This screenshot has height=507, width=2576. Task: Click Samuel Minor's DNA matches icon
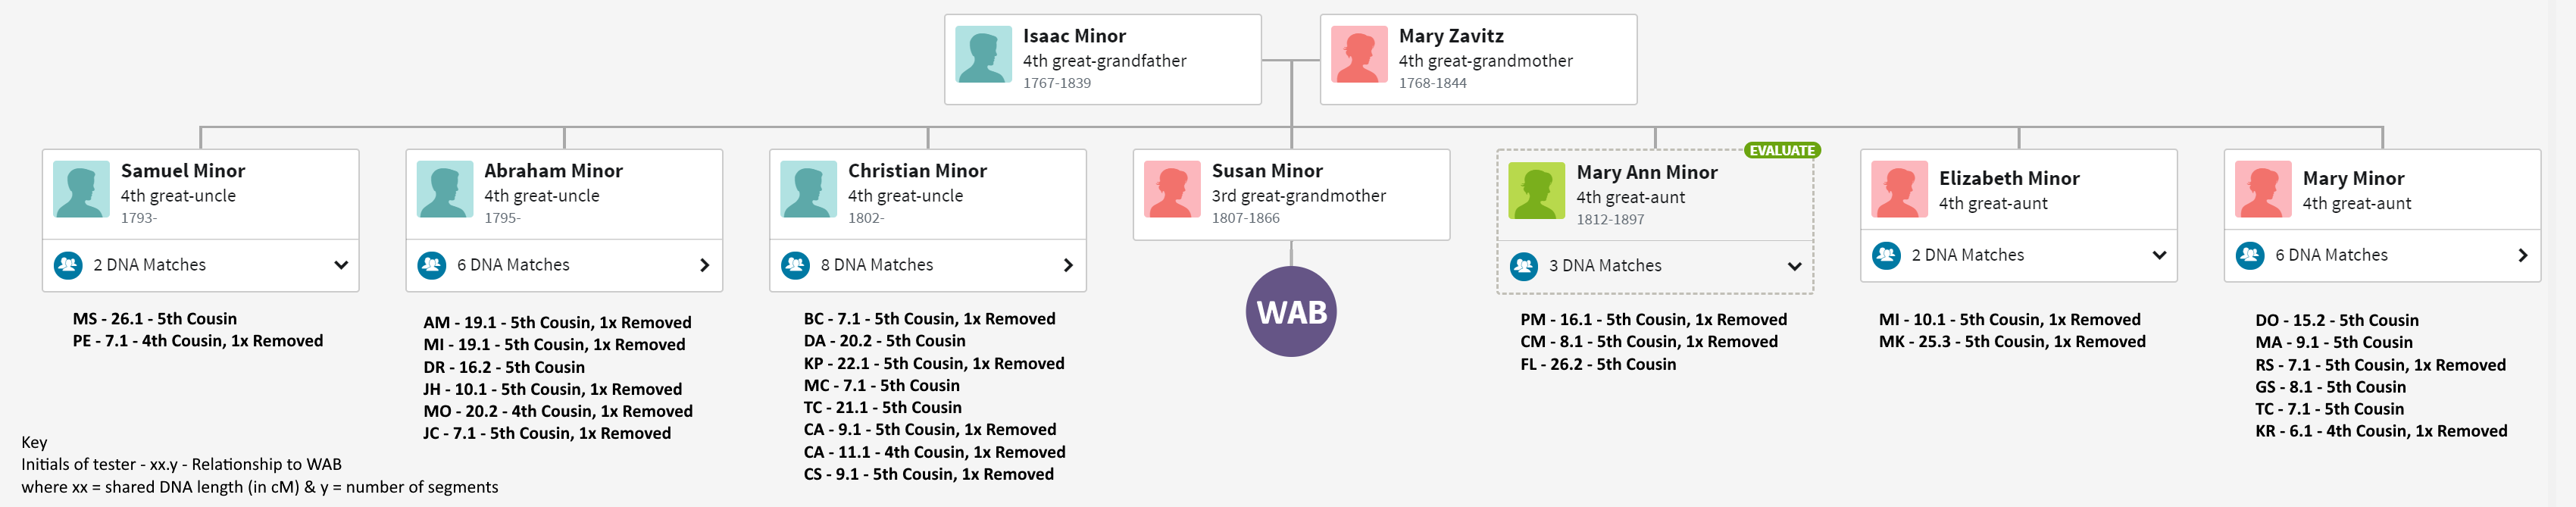(x=68, y=265)
